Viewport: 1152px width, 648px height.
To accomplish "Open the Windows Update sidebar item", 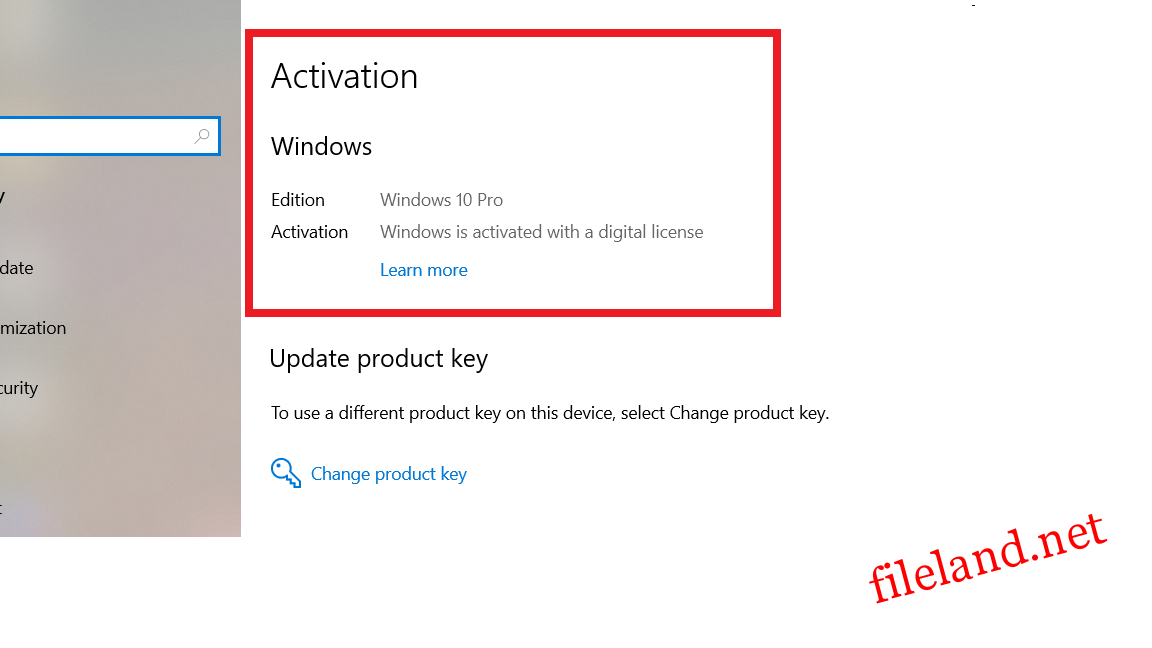I will click(17, 268).
